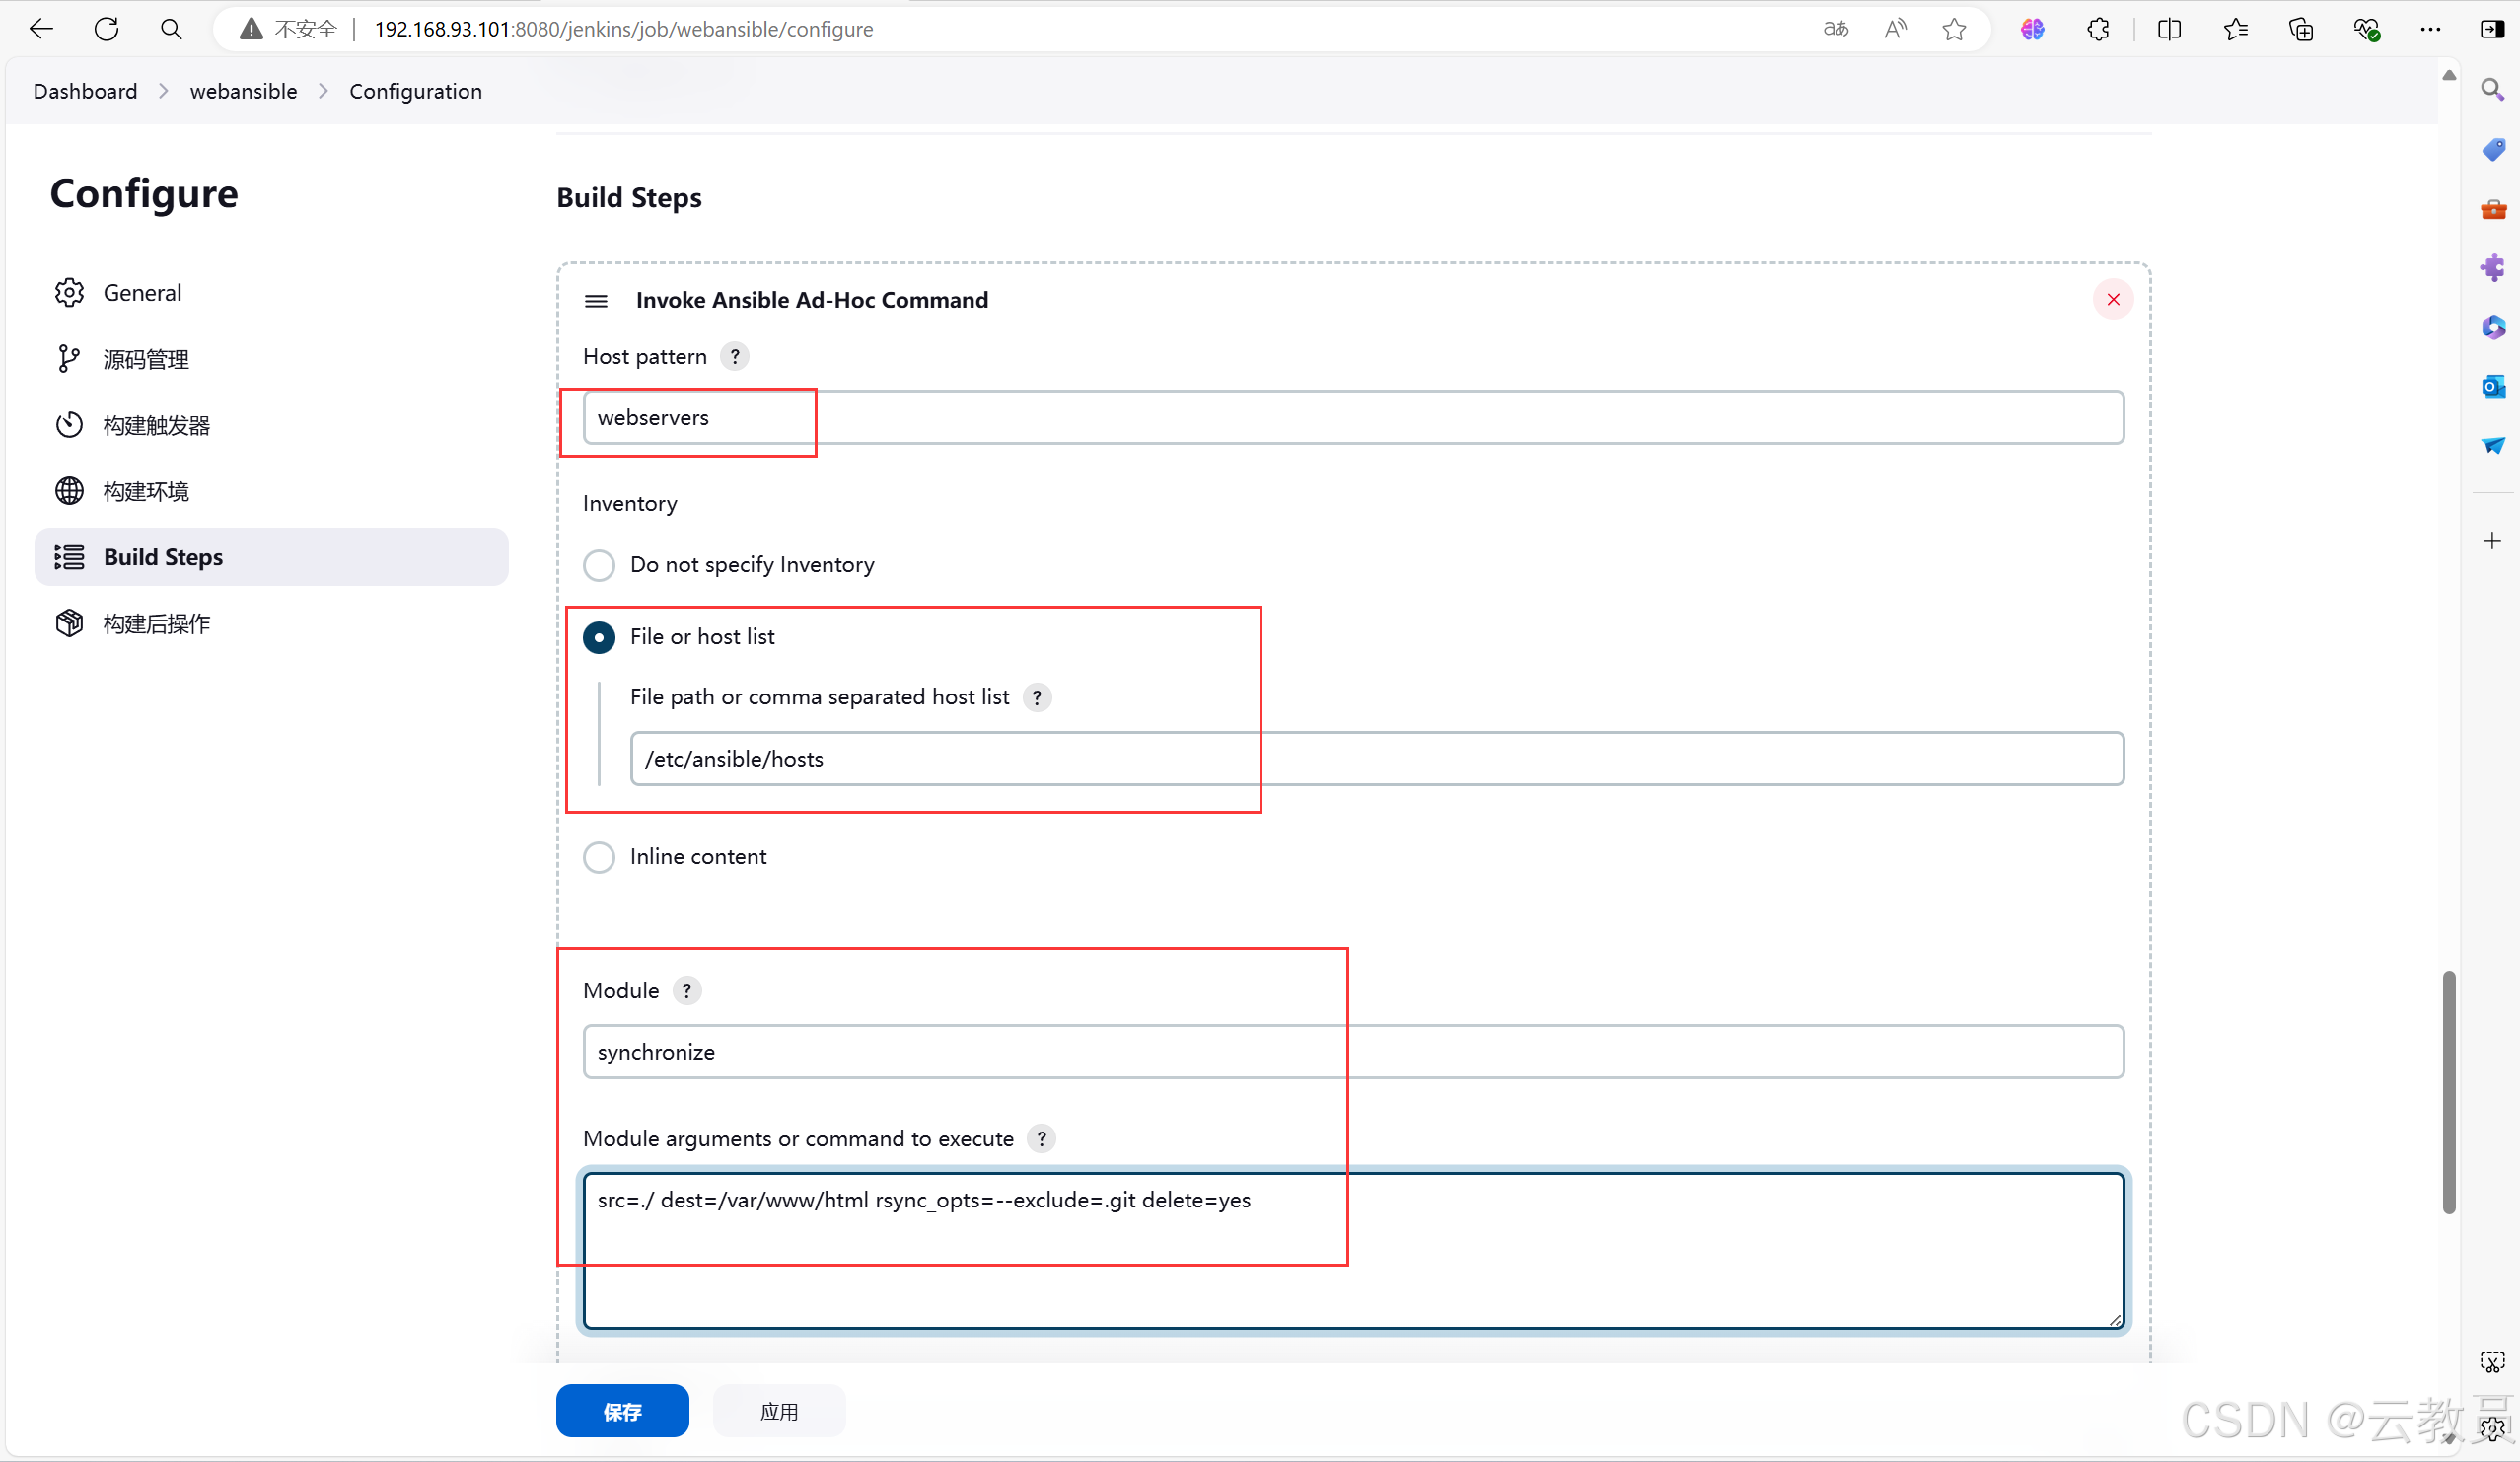Open the browser extensions puzzle icon

(x=2098, y=29)
